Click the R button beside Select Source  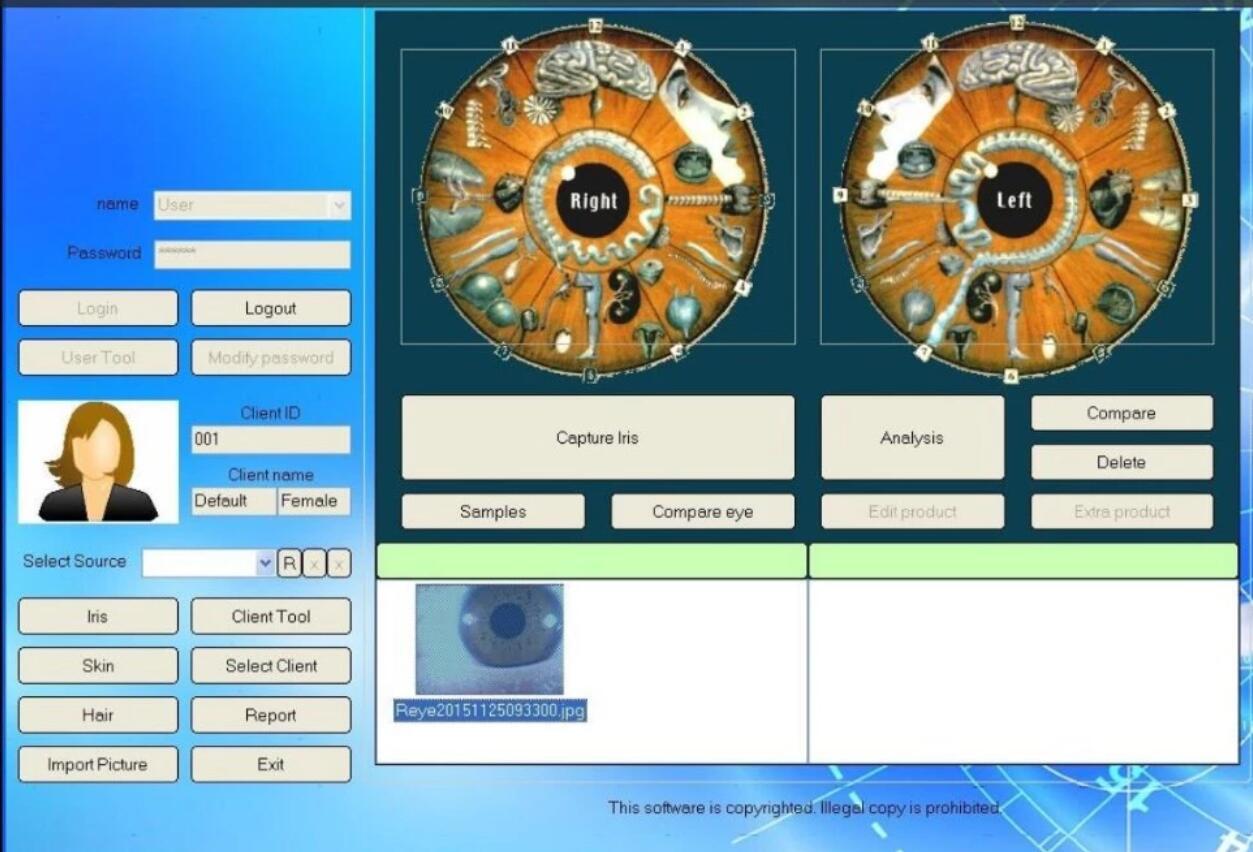[289, 563]
